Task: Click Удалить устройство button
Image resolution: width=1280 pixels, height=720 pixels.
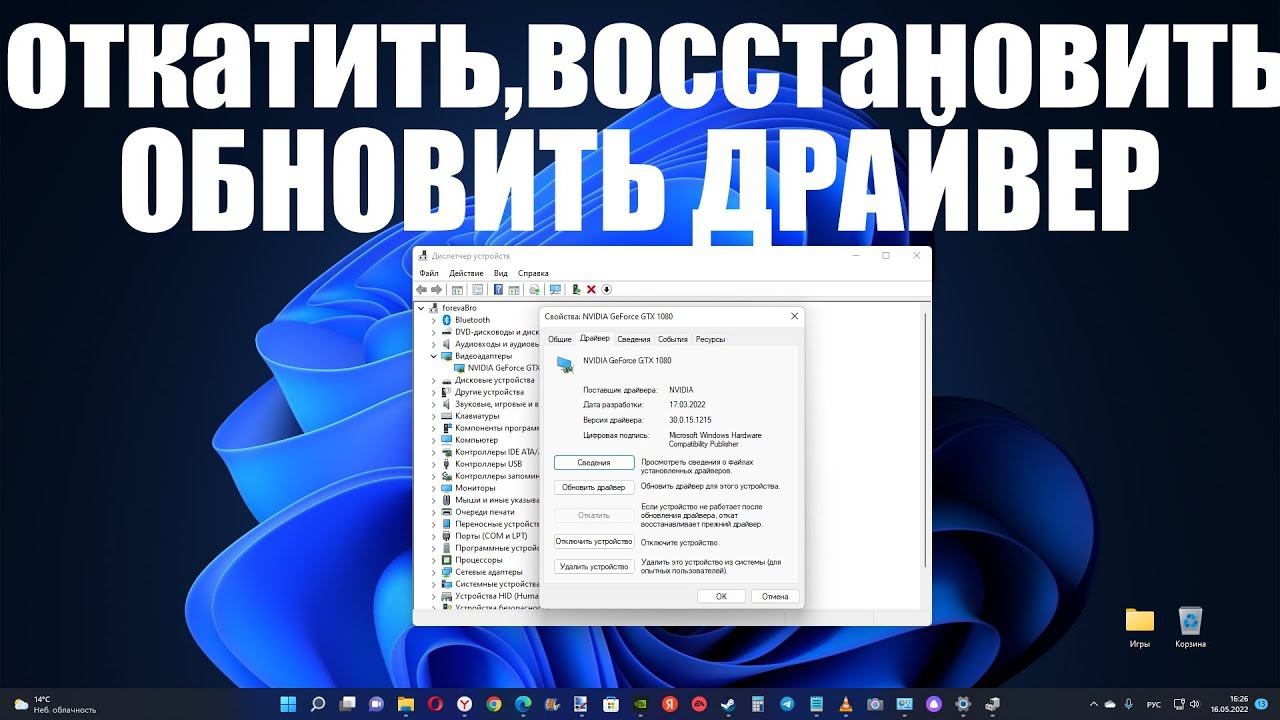Action: [594, 567]
